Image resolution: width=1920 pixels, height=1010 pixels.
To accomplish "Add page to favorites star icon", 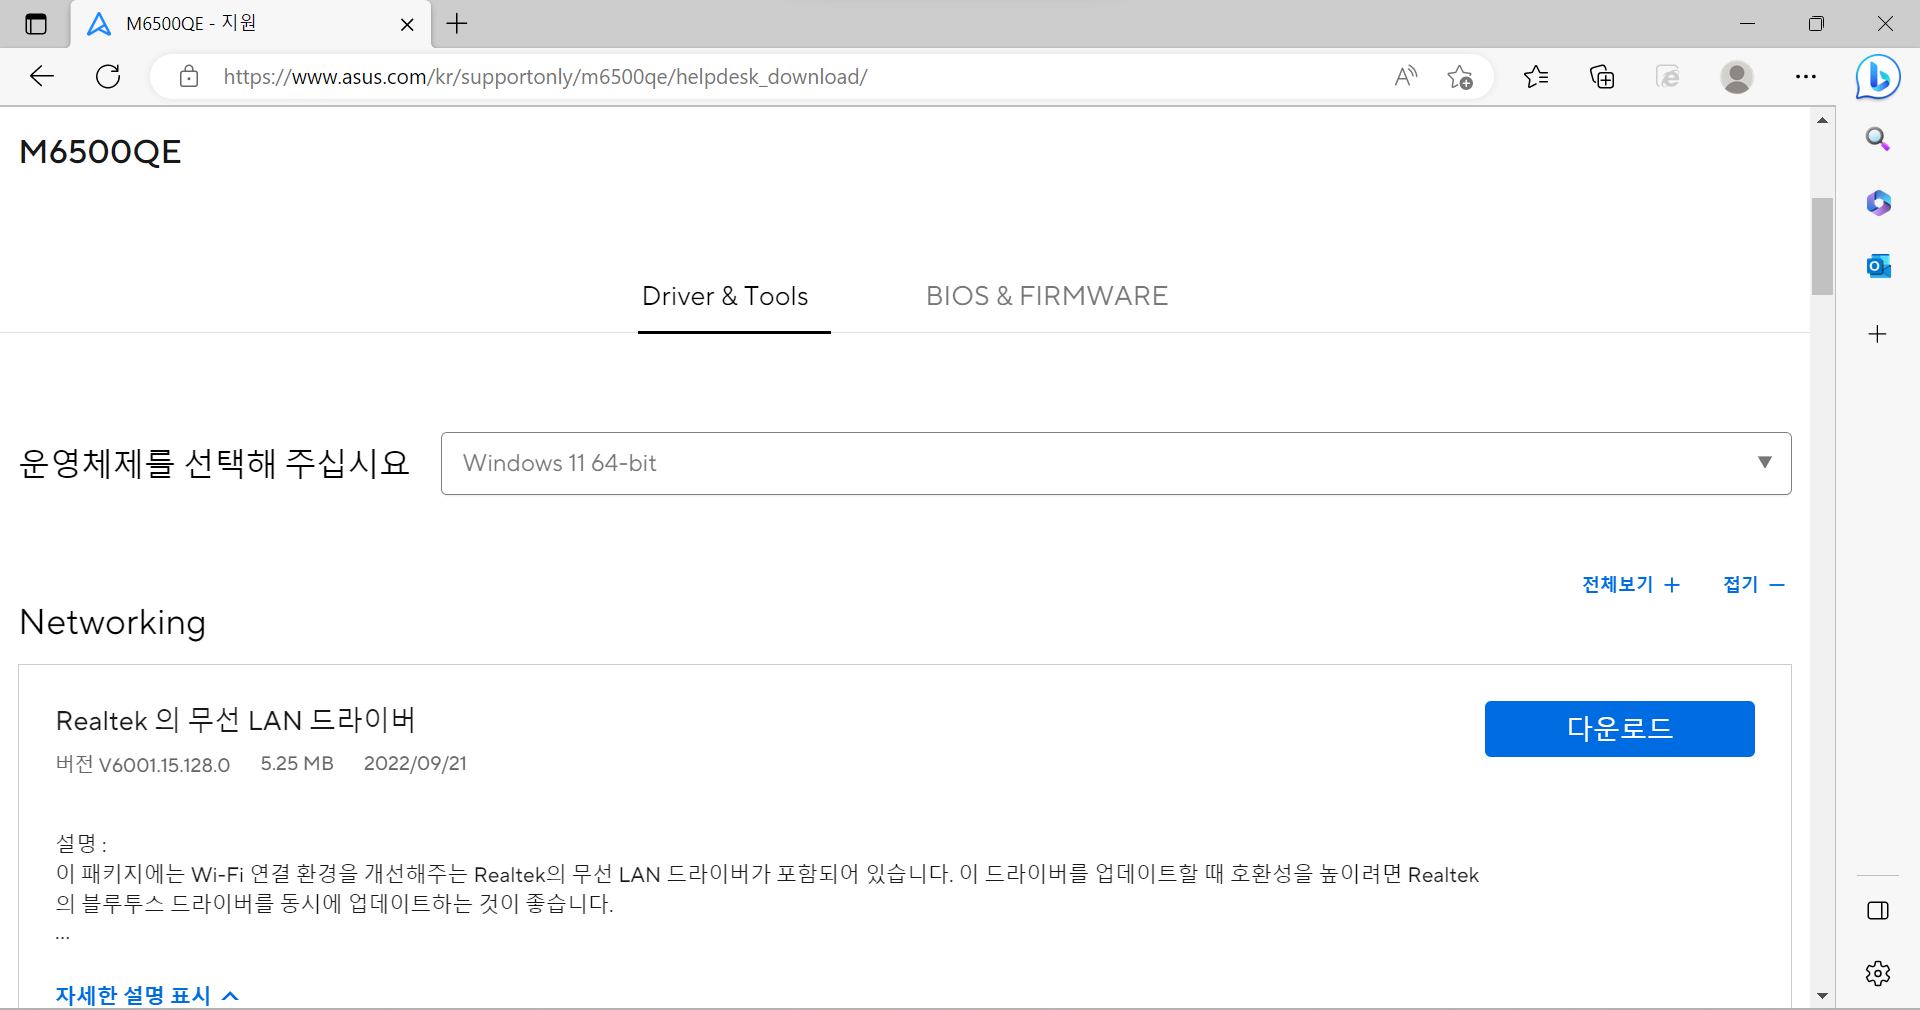I will coord(1460,76).
